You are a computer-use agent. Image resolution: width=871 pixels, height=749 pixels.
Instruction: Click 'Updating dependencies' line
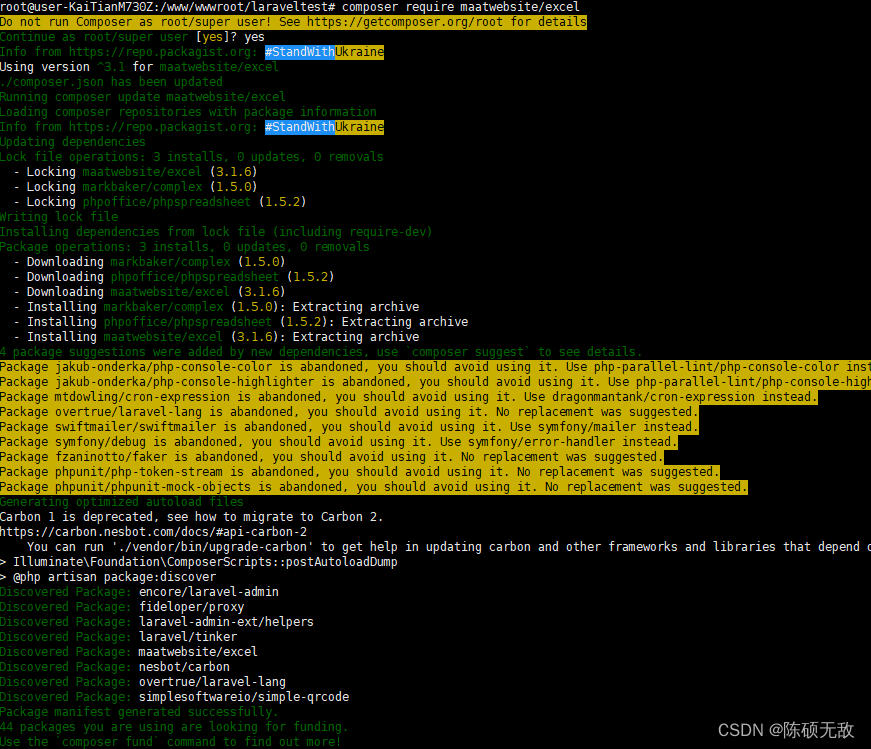(x=73, y=142)
